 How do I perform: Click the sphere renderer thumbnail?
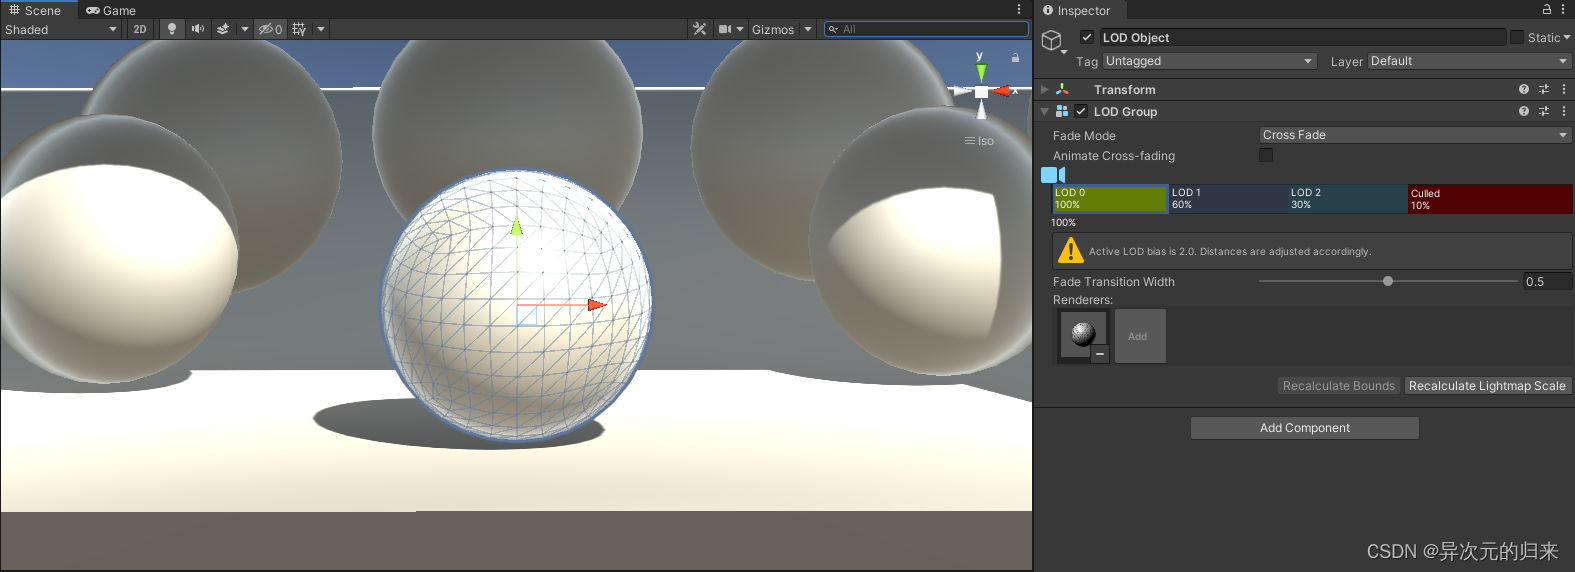[x=1084, y=334]
